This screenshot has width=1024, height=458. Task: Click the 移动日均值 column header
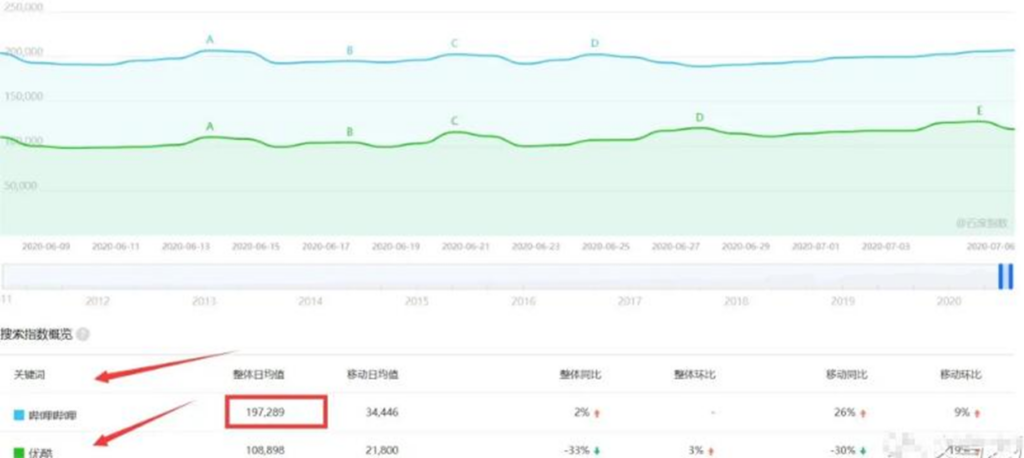coord(373,375)
